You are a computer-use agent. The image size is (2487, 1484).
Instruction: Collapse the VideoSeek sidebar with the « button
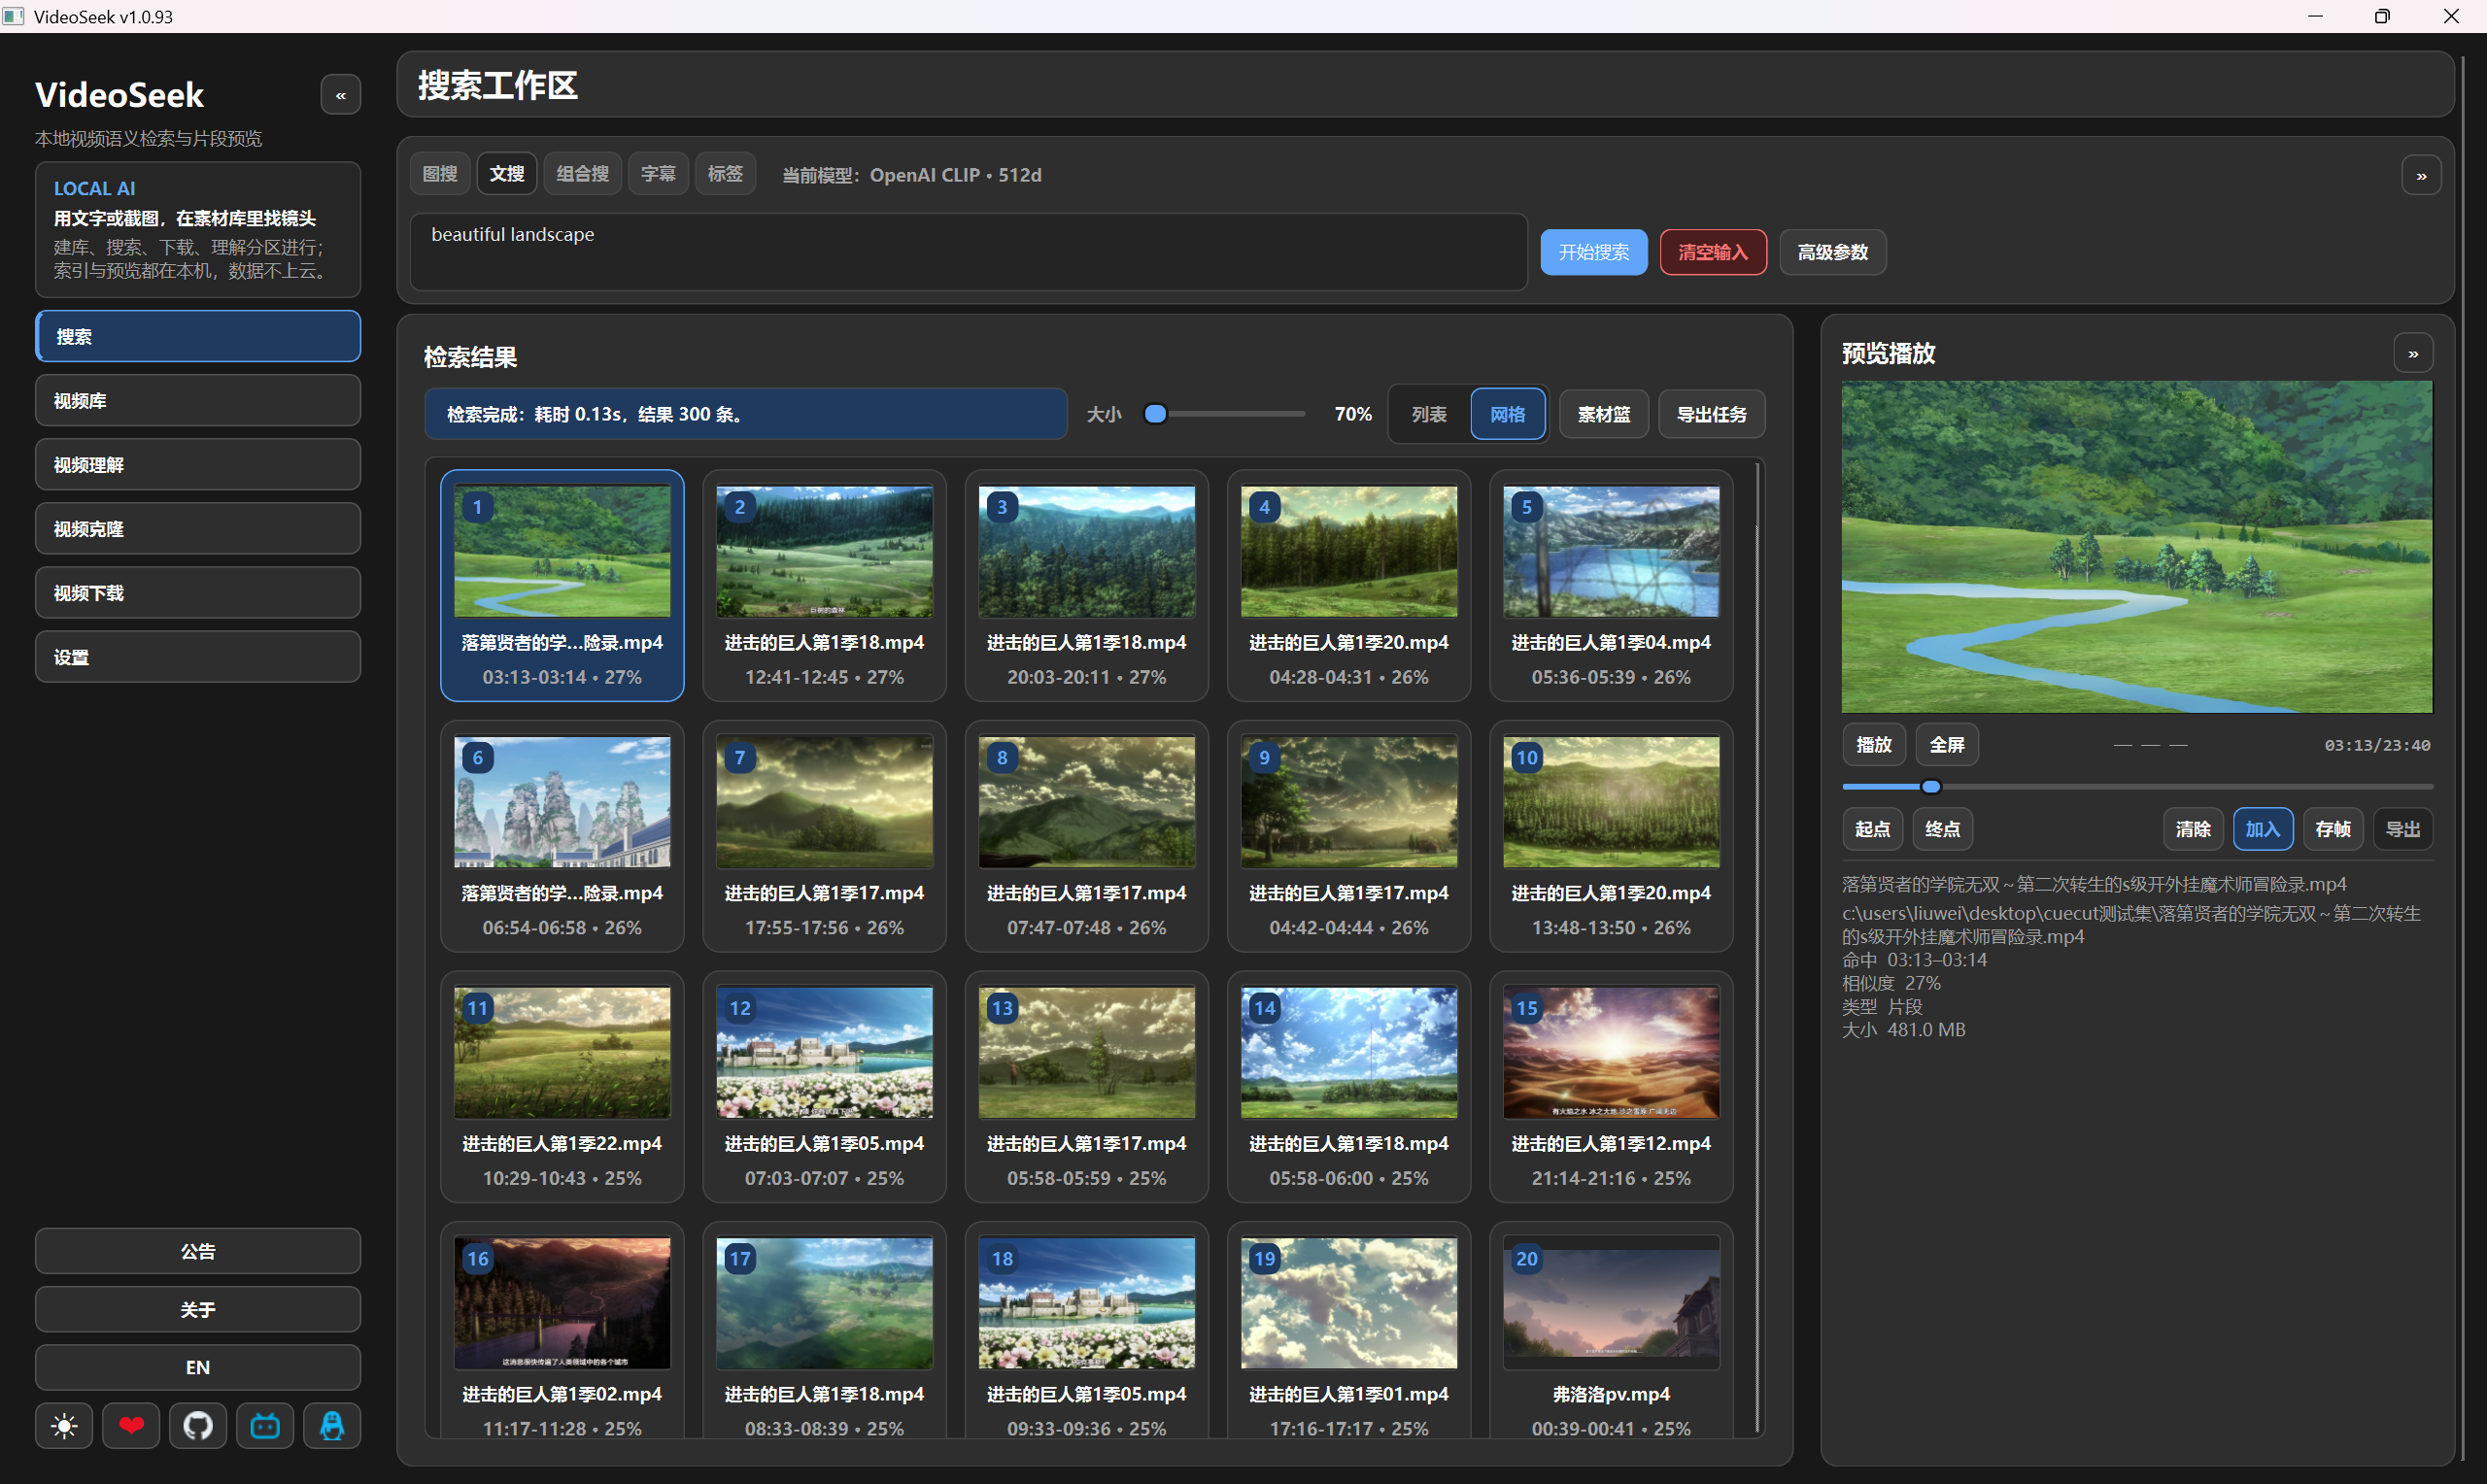(x=340, y=95)
